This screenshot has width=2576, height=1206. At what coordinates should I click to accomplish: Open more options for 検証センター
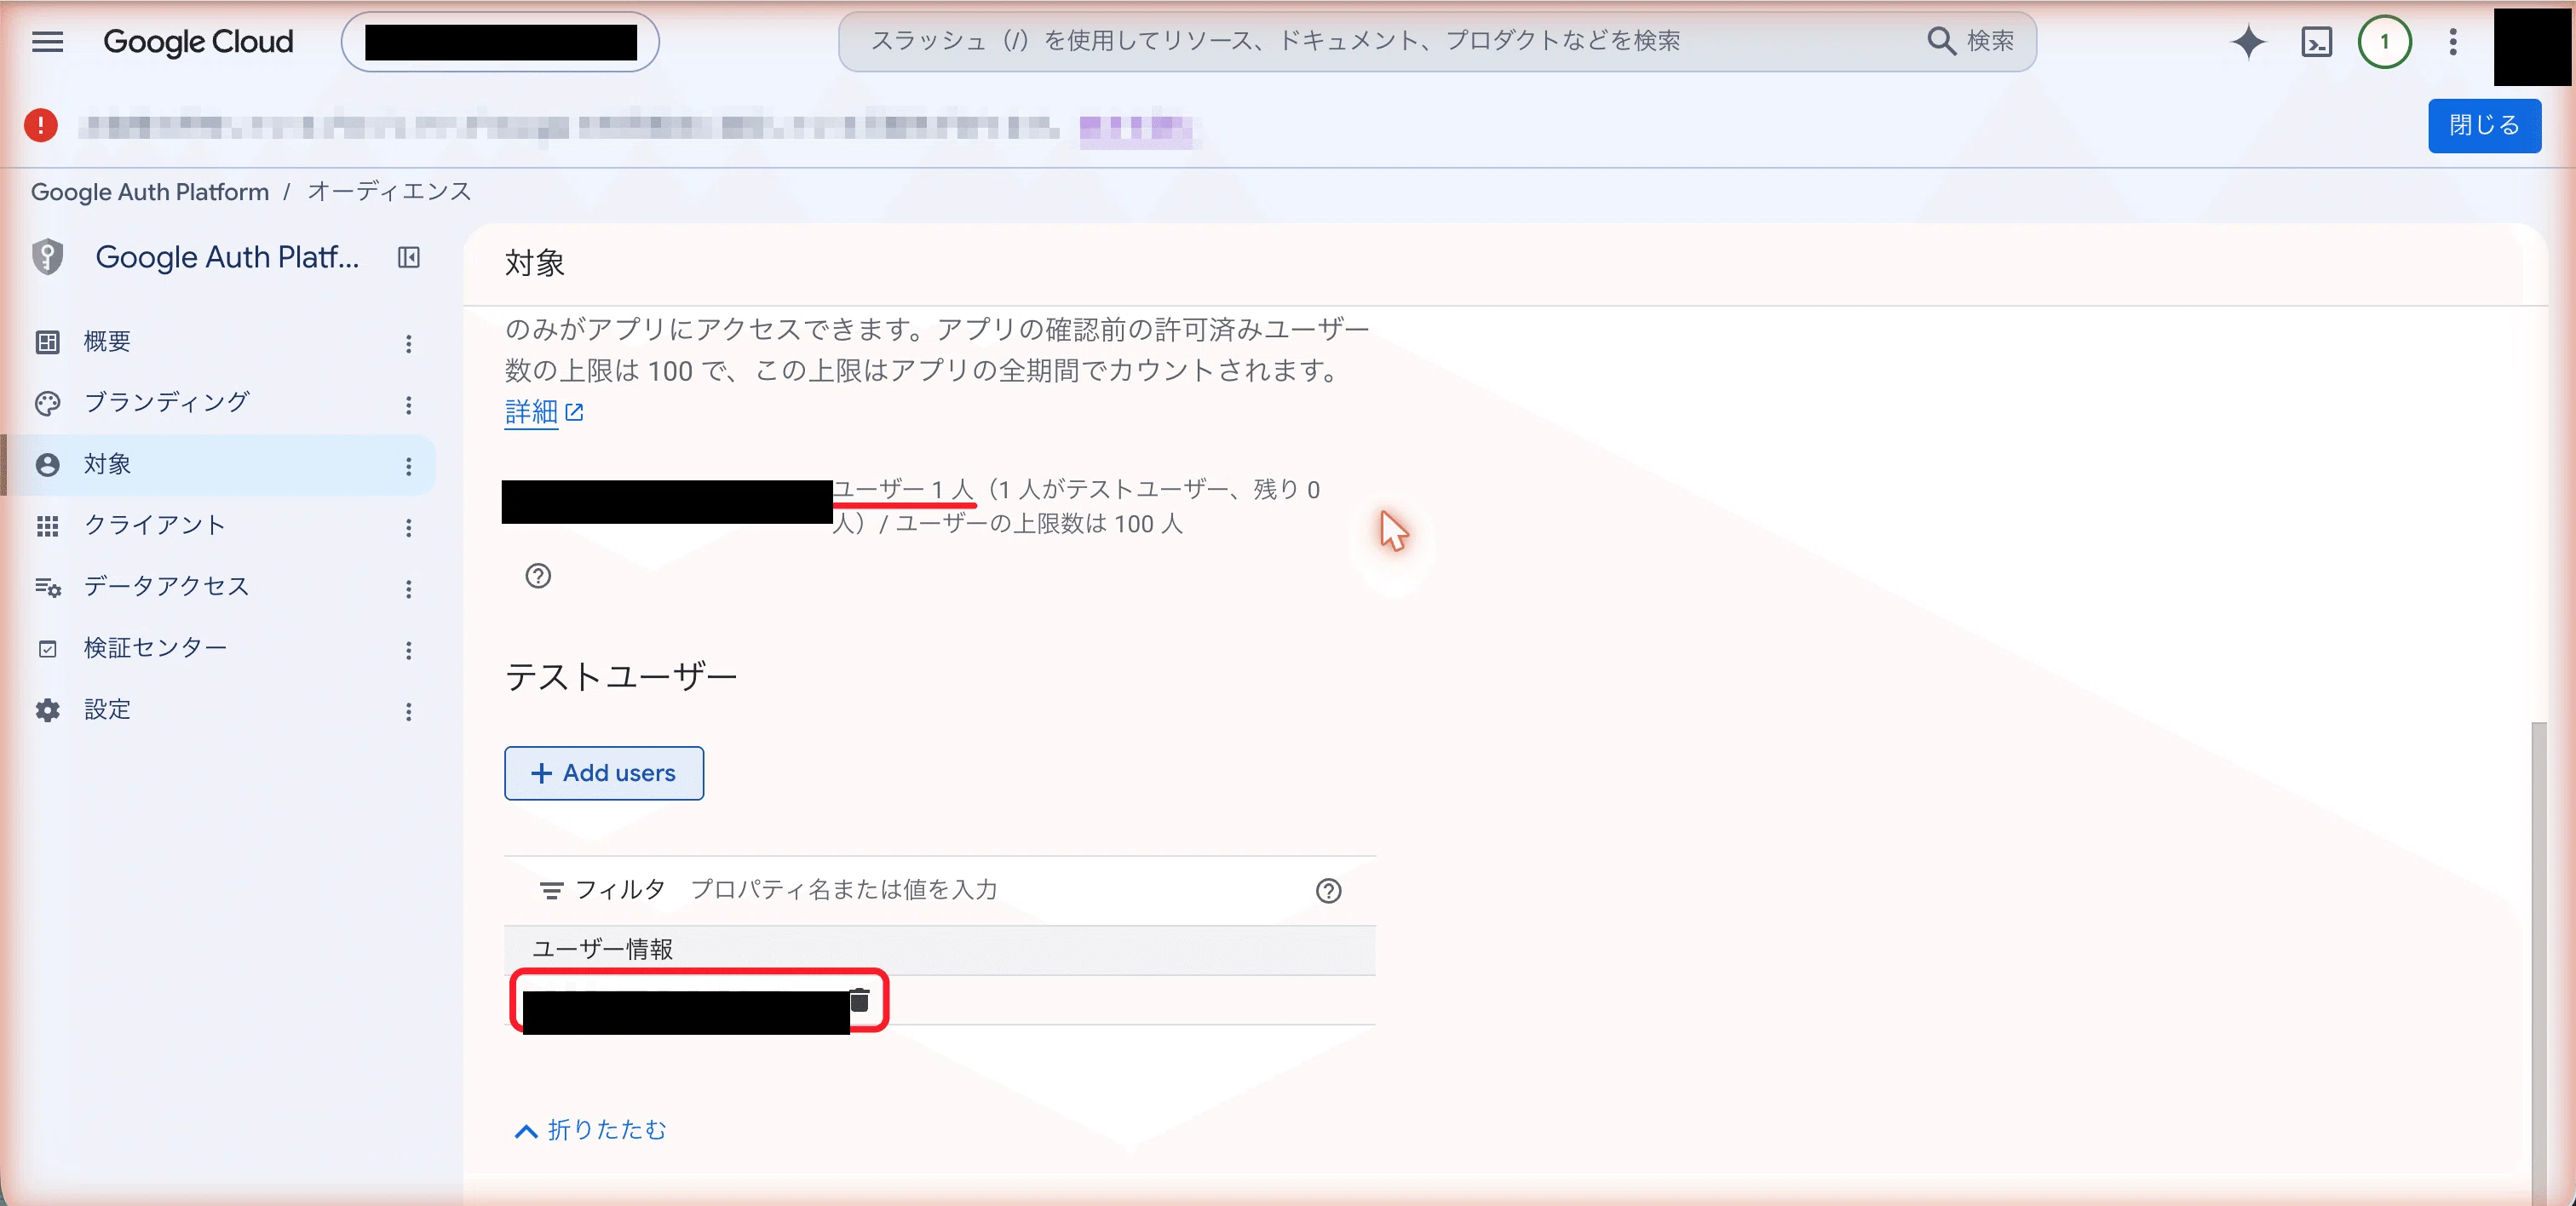(408, 651)
